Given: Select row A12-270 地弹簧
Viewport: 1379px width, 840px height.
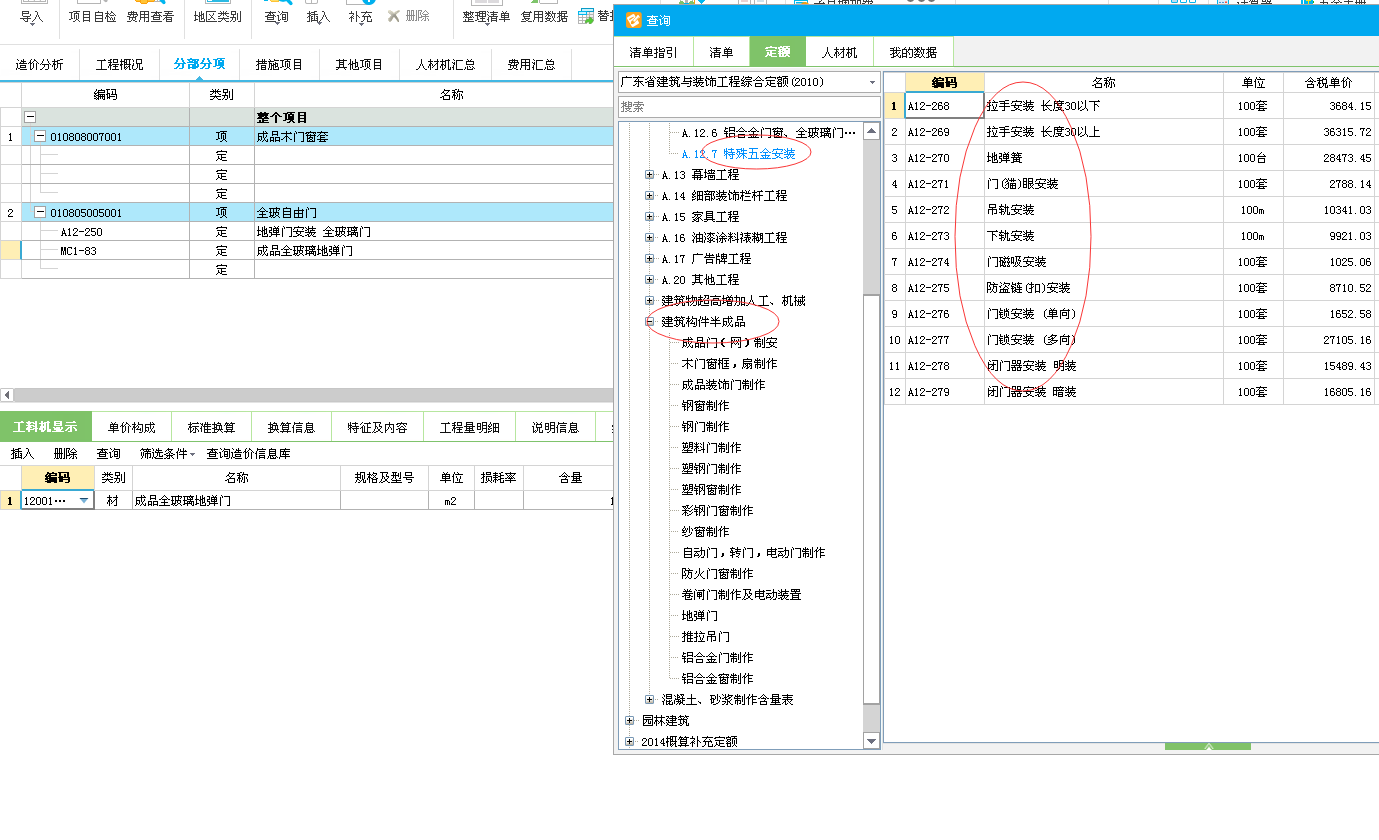Looking at the screenshot, I should pyautogui.click(x=1130, y=158).
